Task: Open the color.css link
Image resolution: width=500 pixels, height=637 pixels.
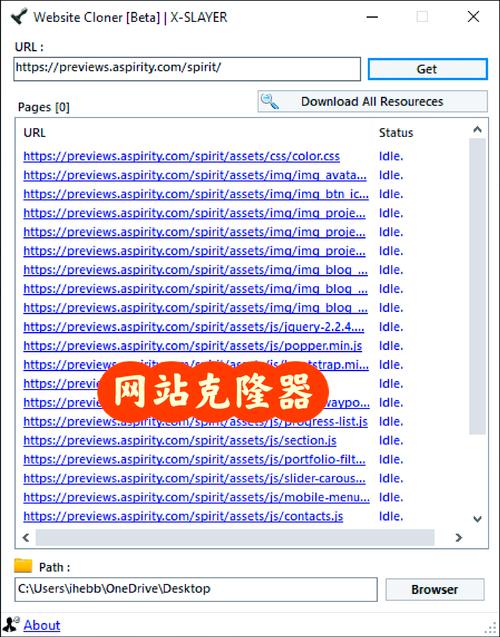Action: 182,156
